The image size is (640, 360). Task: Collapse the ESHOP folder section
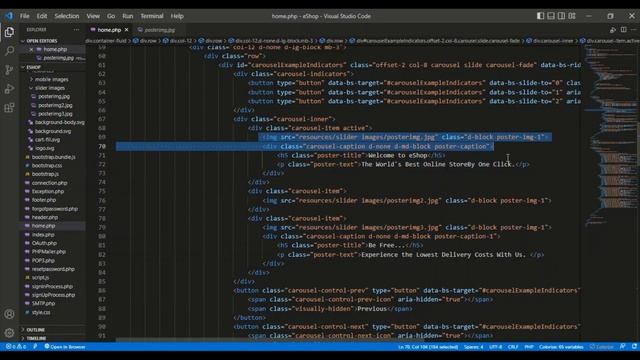(33, 67)
